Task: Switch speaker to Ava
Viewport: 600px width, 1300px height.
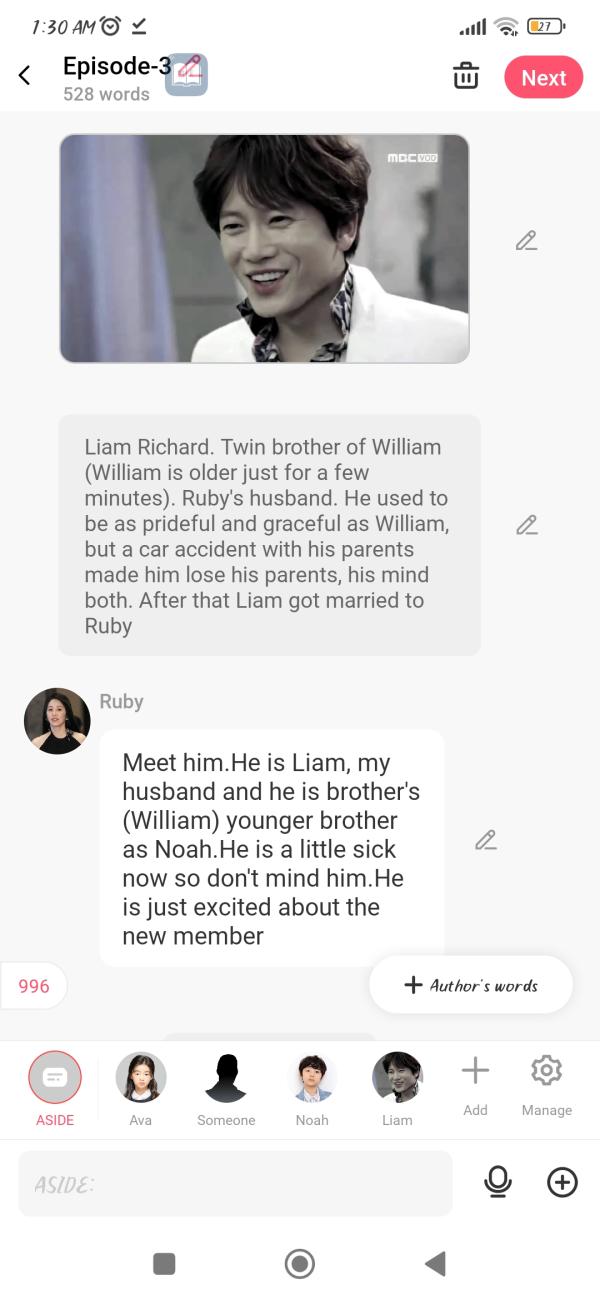Action: [141, 1089]
